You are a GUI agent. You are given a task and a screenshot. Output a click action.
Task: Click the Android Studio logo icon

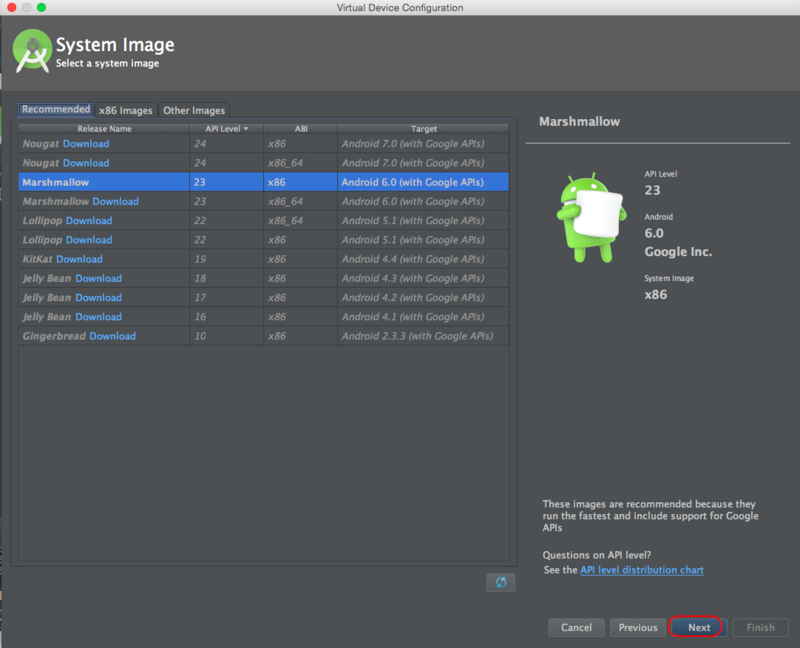click(x=32, y=51)
